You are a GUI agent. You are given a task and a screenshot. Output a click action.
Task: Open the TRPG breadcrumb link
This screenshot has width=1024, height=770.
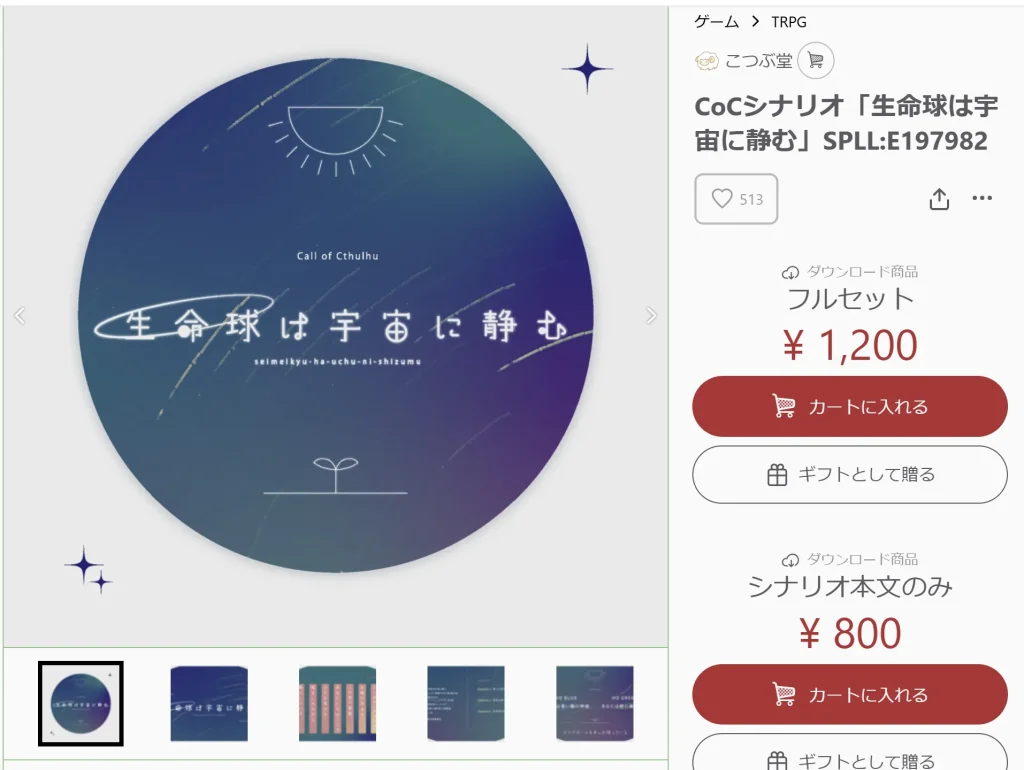[x=788, y=22]
